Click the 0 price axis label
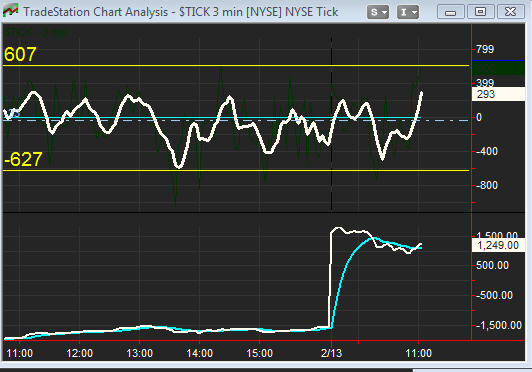Image resolution: width=532 pixels, height=372 pixels. point(479,117)
